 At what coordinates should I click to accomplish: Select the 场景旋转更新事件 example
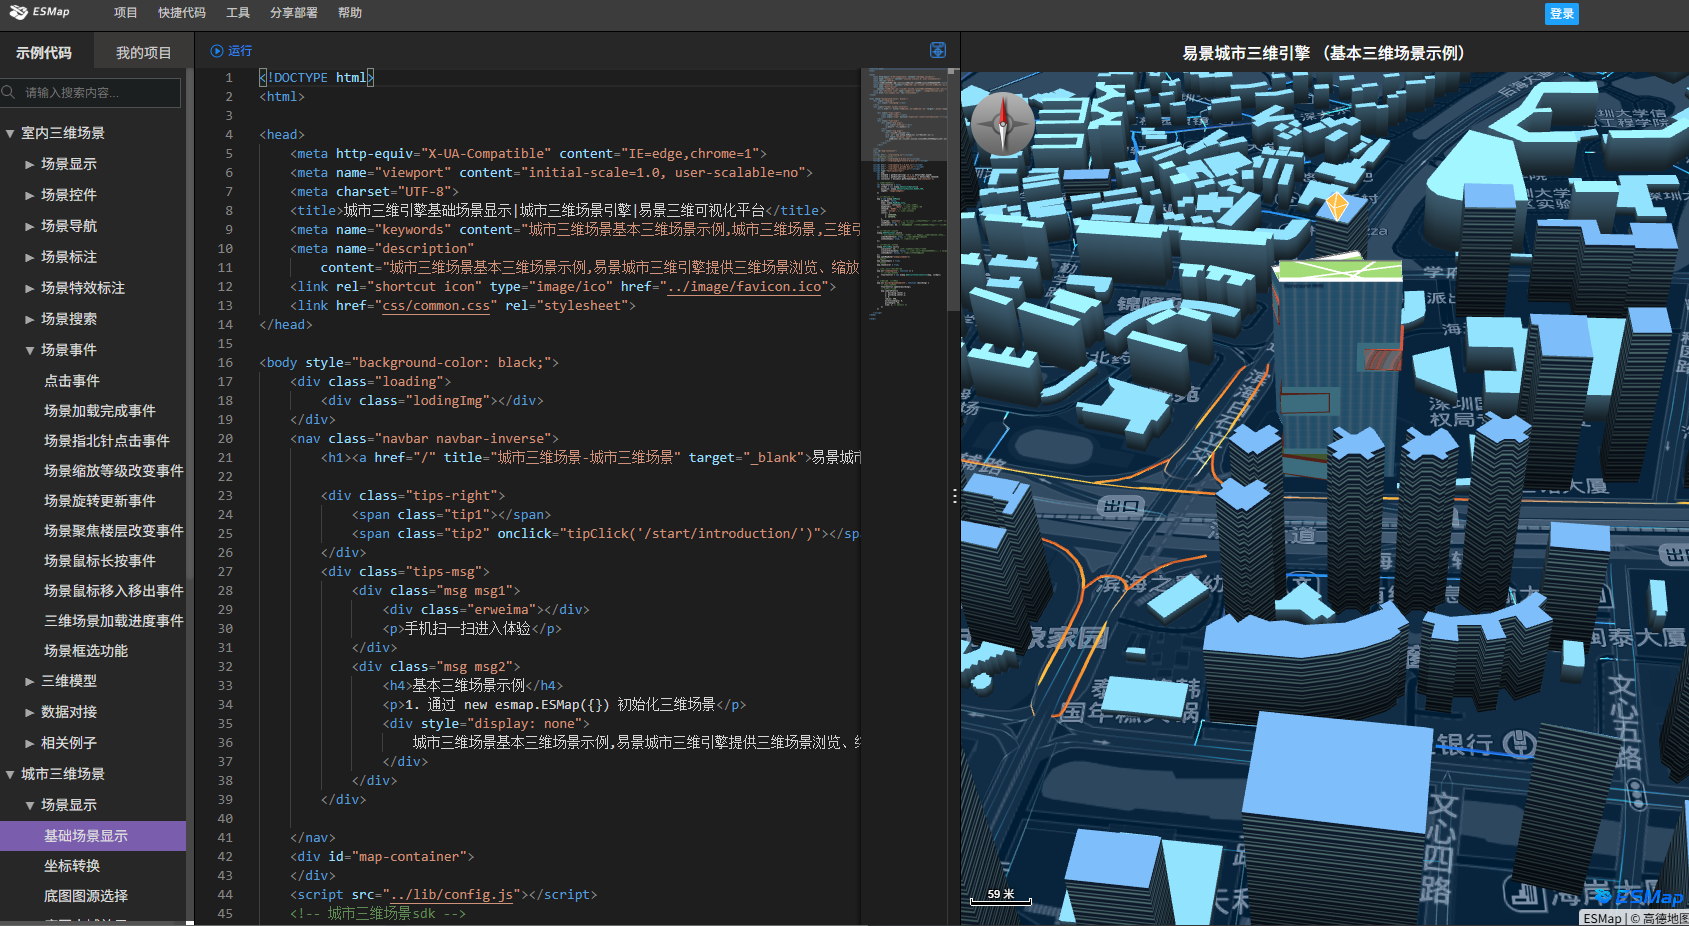100,501
